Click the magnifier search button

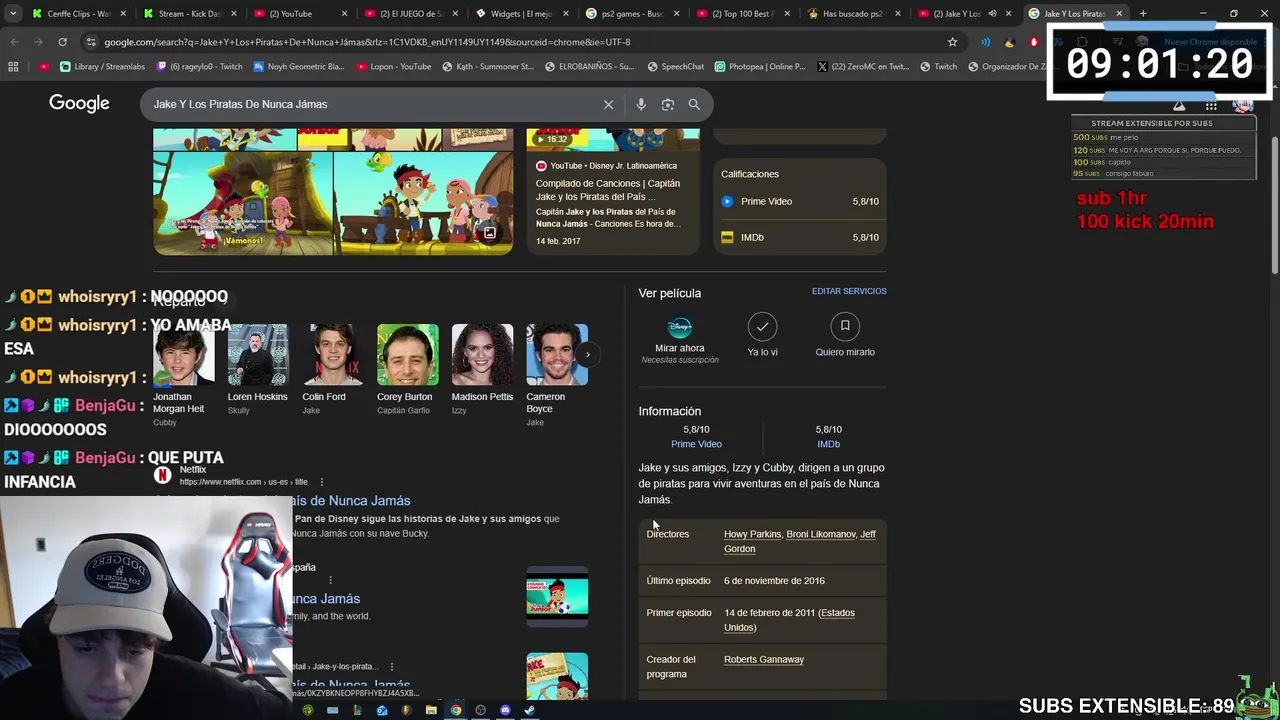pyautogui.click(x=694, y=104)
